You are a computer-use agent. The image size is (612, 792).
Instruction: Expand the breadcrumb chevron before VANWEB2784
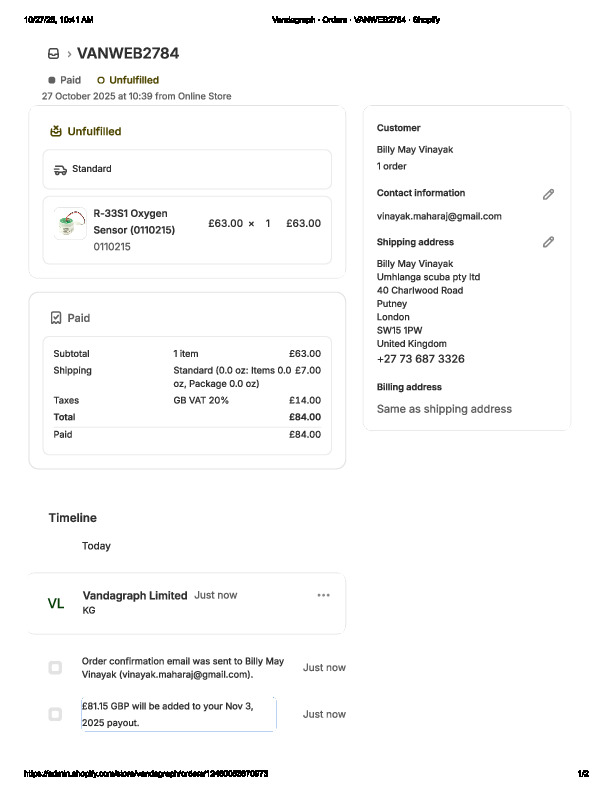point(69,54)
